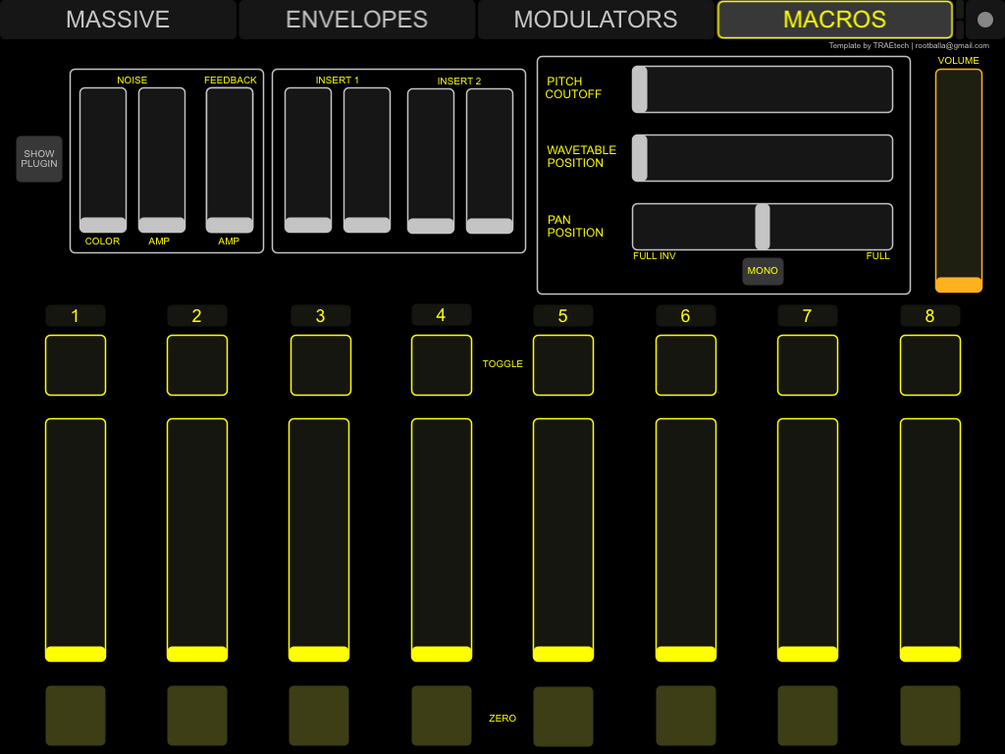Toggle macro 3 button
The height and width of the screenshot is (754, 1005).
tap(320, 365)
